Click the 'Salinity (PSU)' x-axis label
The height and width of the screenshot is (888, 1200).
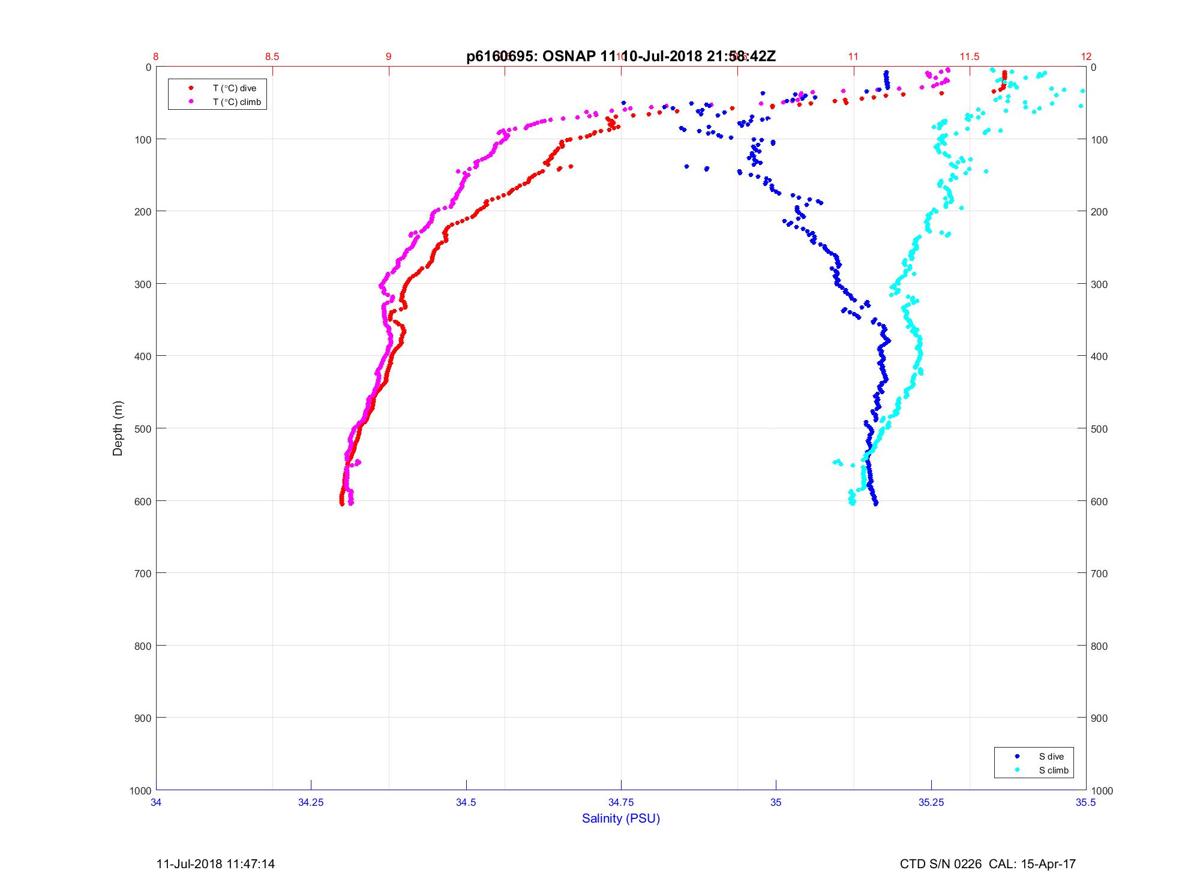621,818
